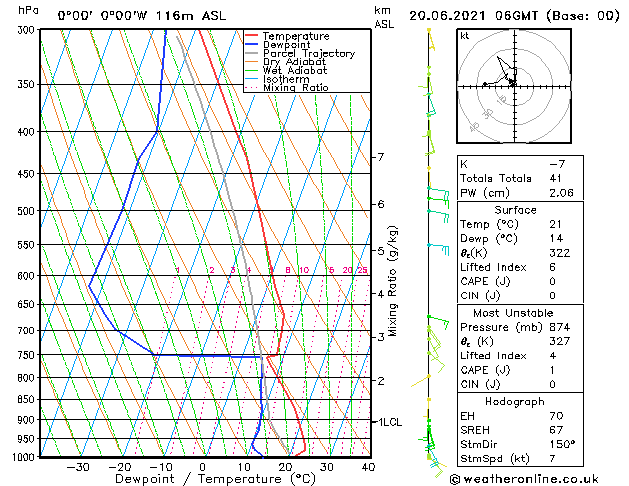Click the station header '0°00' 0°00'W 116m ASL'
This screenshot has width=629, height=486.
click(142, 16)
